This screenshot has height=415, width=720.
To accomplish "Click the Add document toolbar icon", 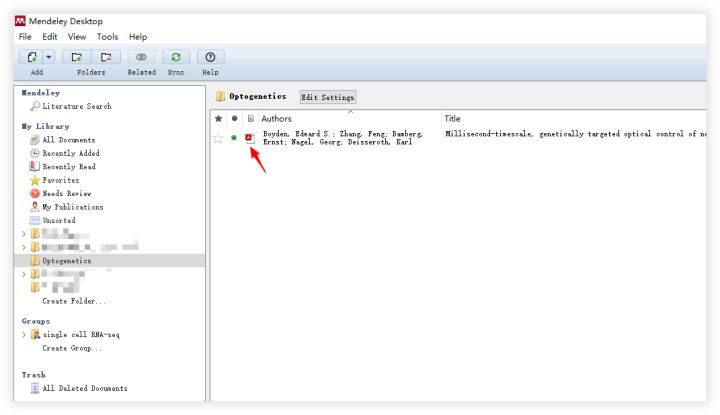I will click(x=31, y=57).
